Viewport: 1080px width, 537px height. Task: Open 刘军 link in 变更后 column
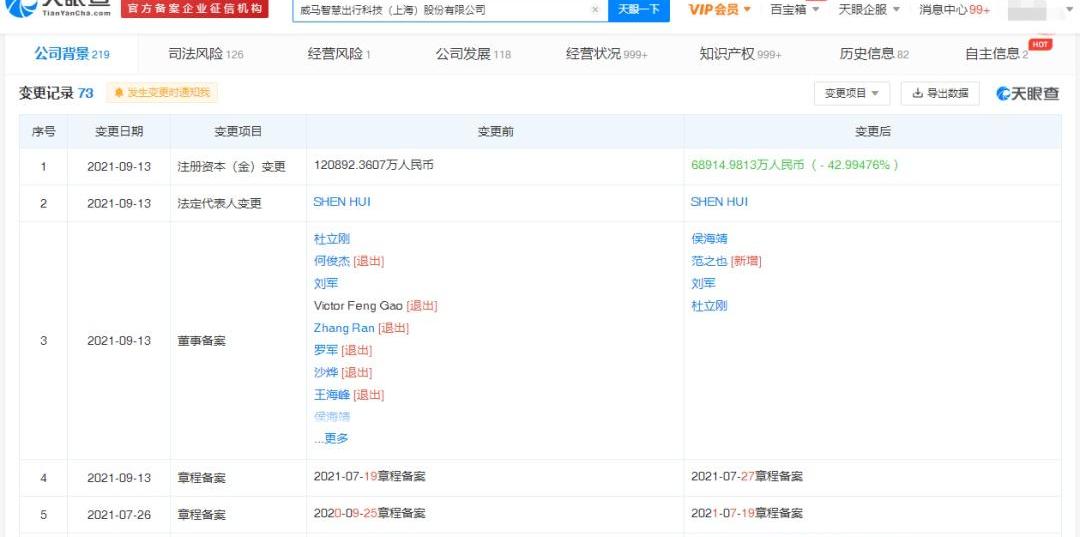[703, 283]
